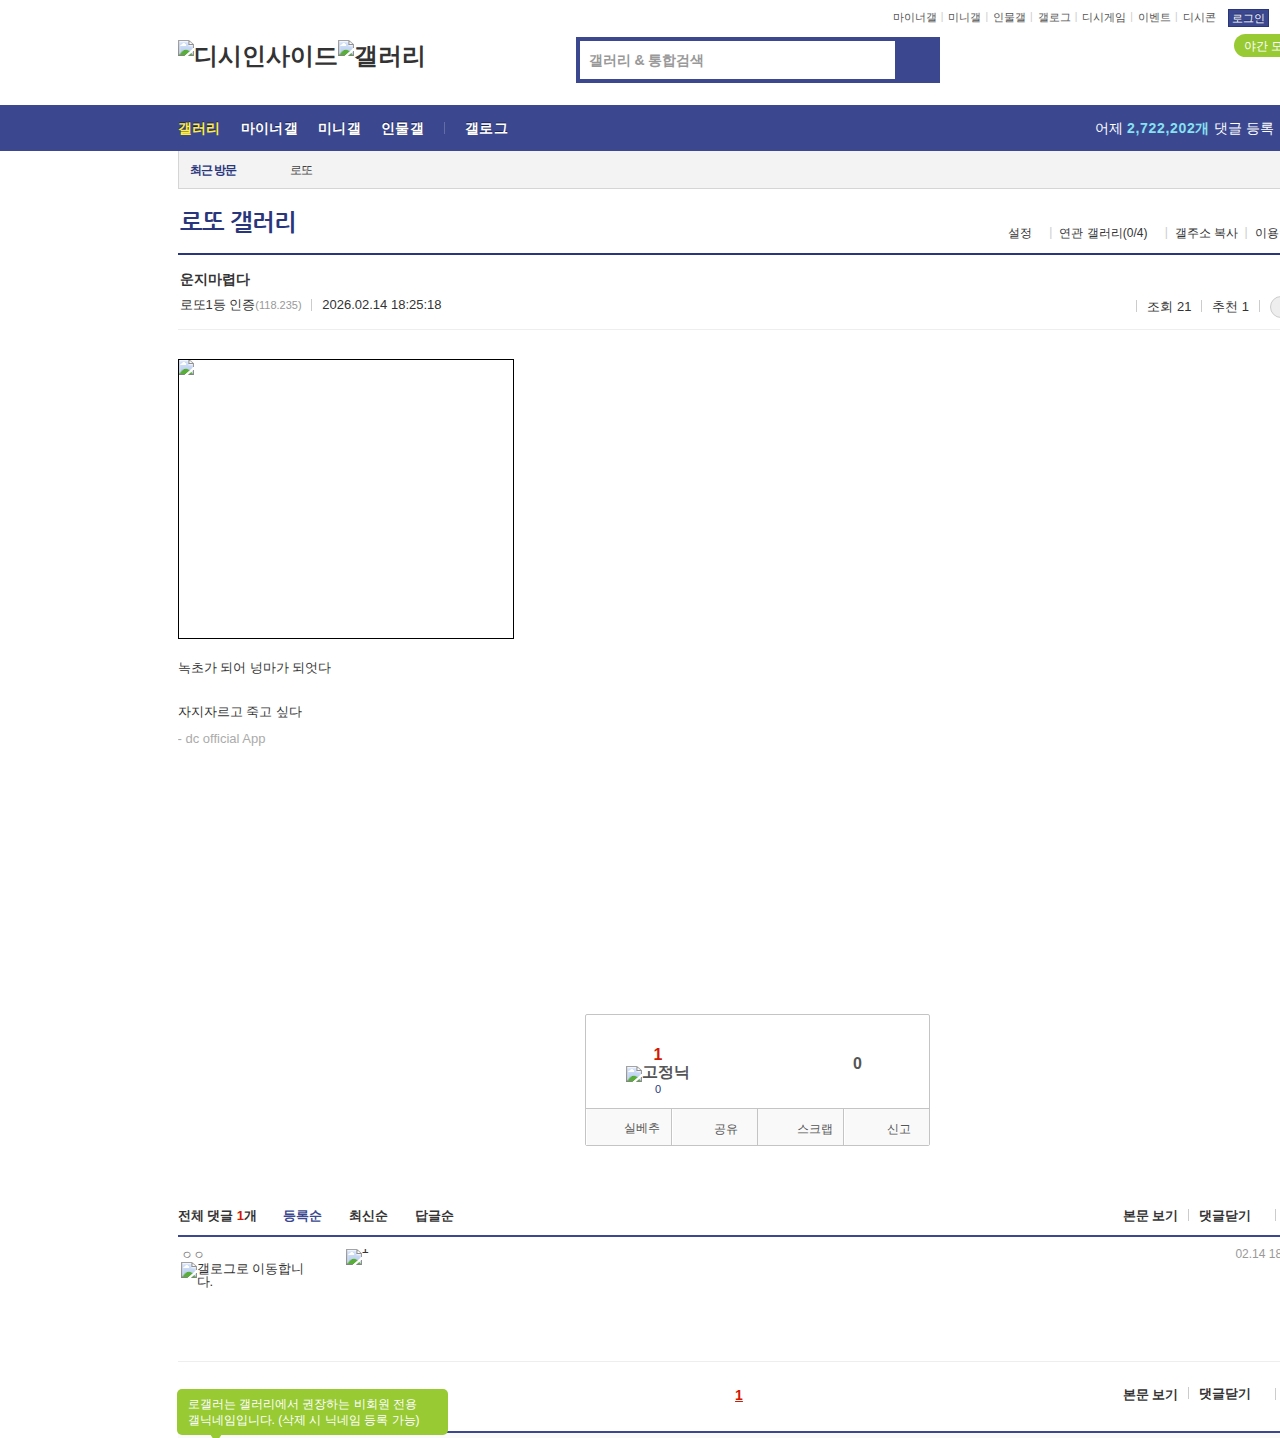The height and width of the screenshot is (1438, 1280).
Task: Select the 갤러리 tab in the blue navigation bar
Action: (x=199, y=128)
